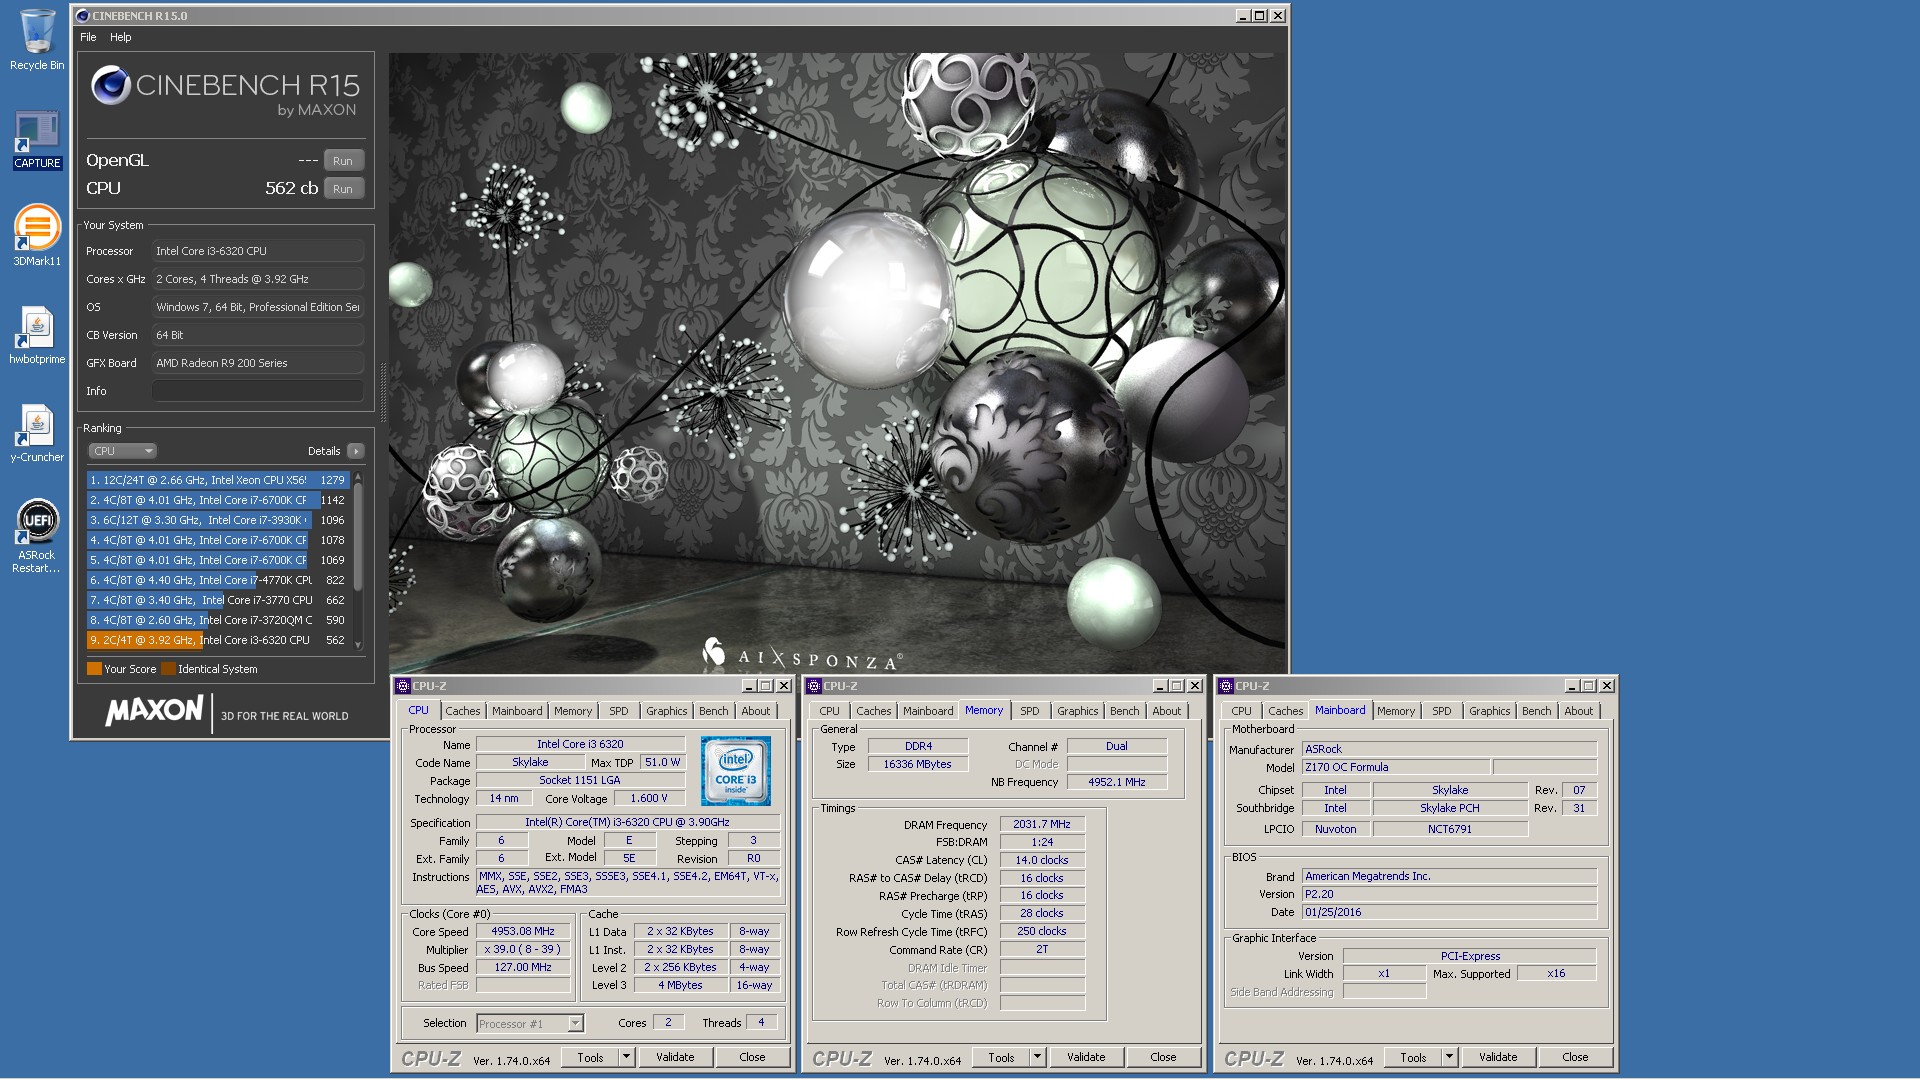
Task: Click the Core Voltage 1.600 V value
Action: click(649, 798)
